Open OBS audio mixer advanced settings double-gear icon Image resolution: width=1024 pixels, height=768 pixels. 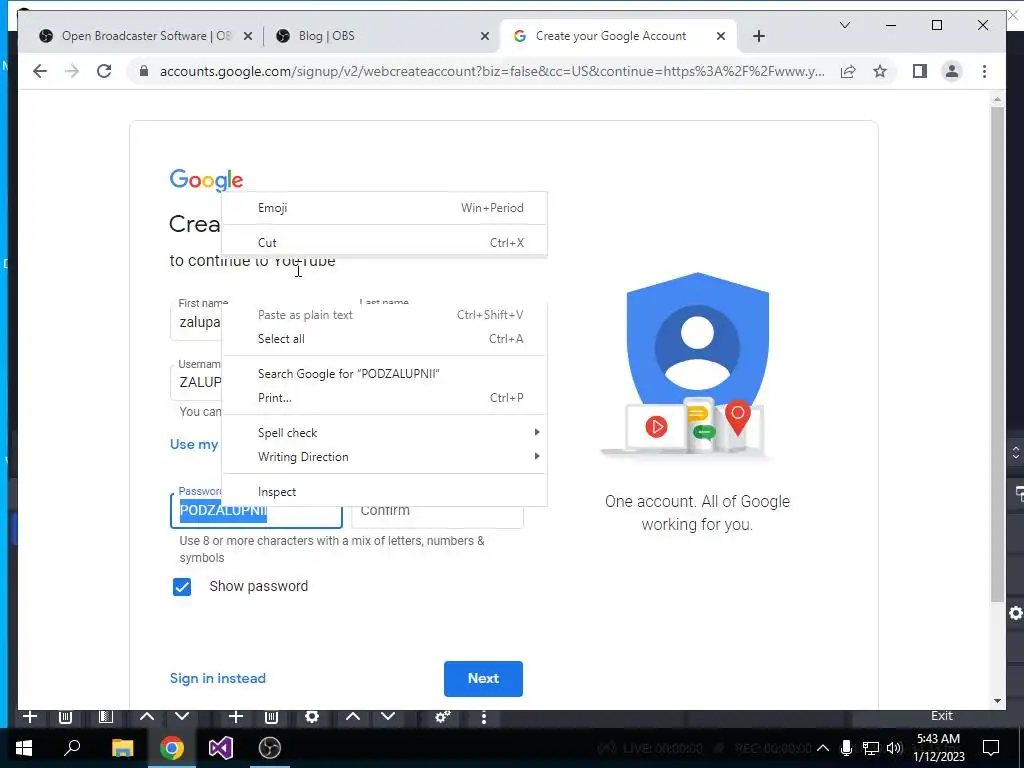tap(443, 717)
